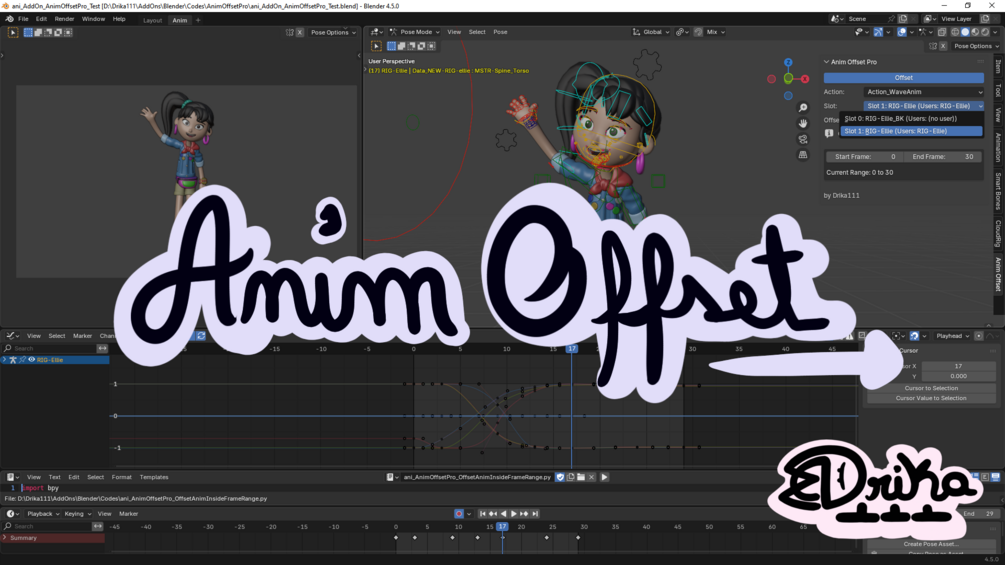Toggle auto keying record button
Viewport: 1005px width, 565px height.
pos(459,514)
